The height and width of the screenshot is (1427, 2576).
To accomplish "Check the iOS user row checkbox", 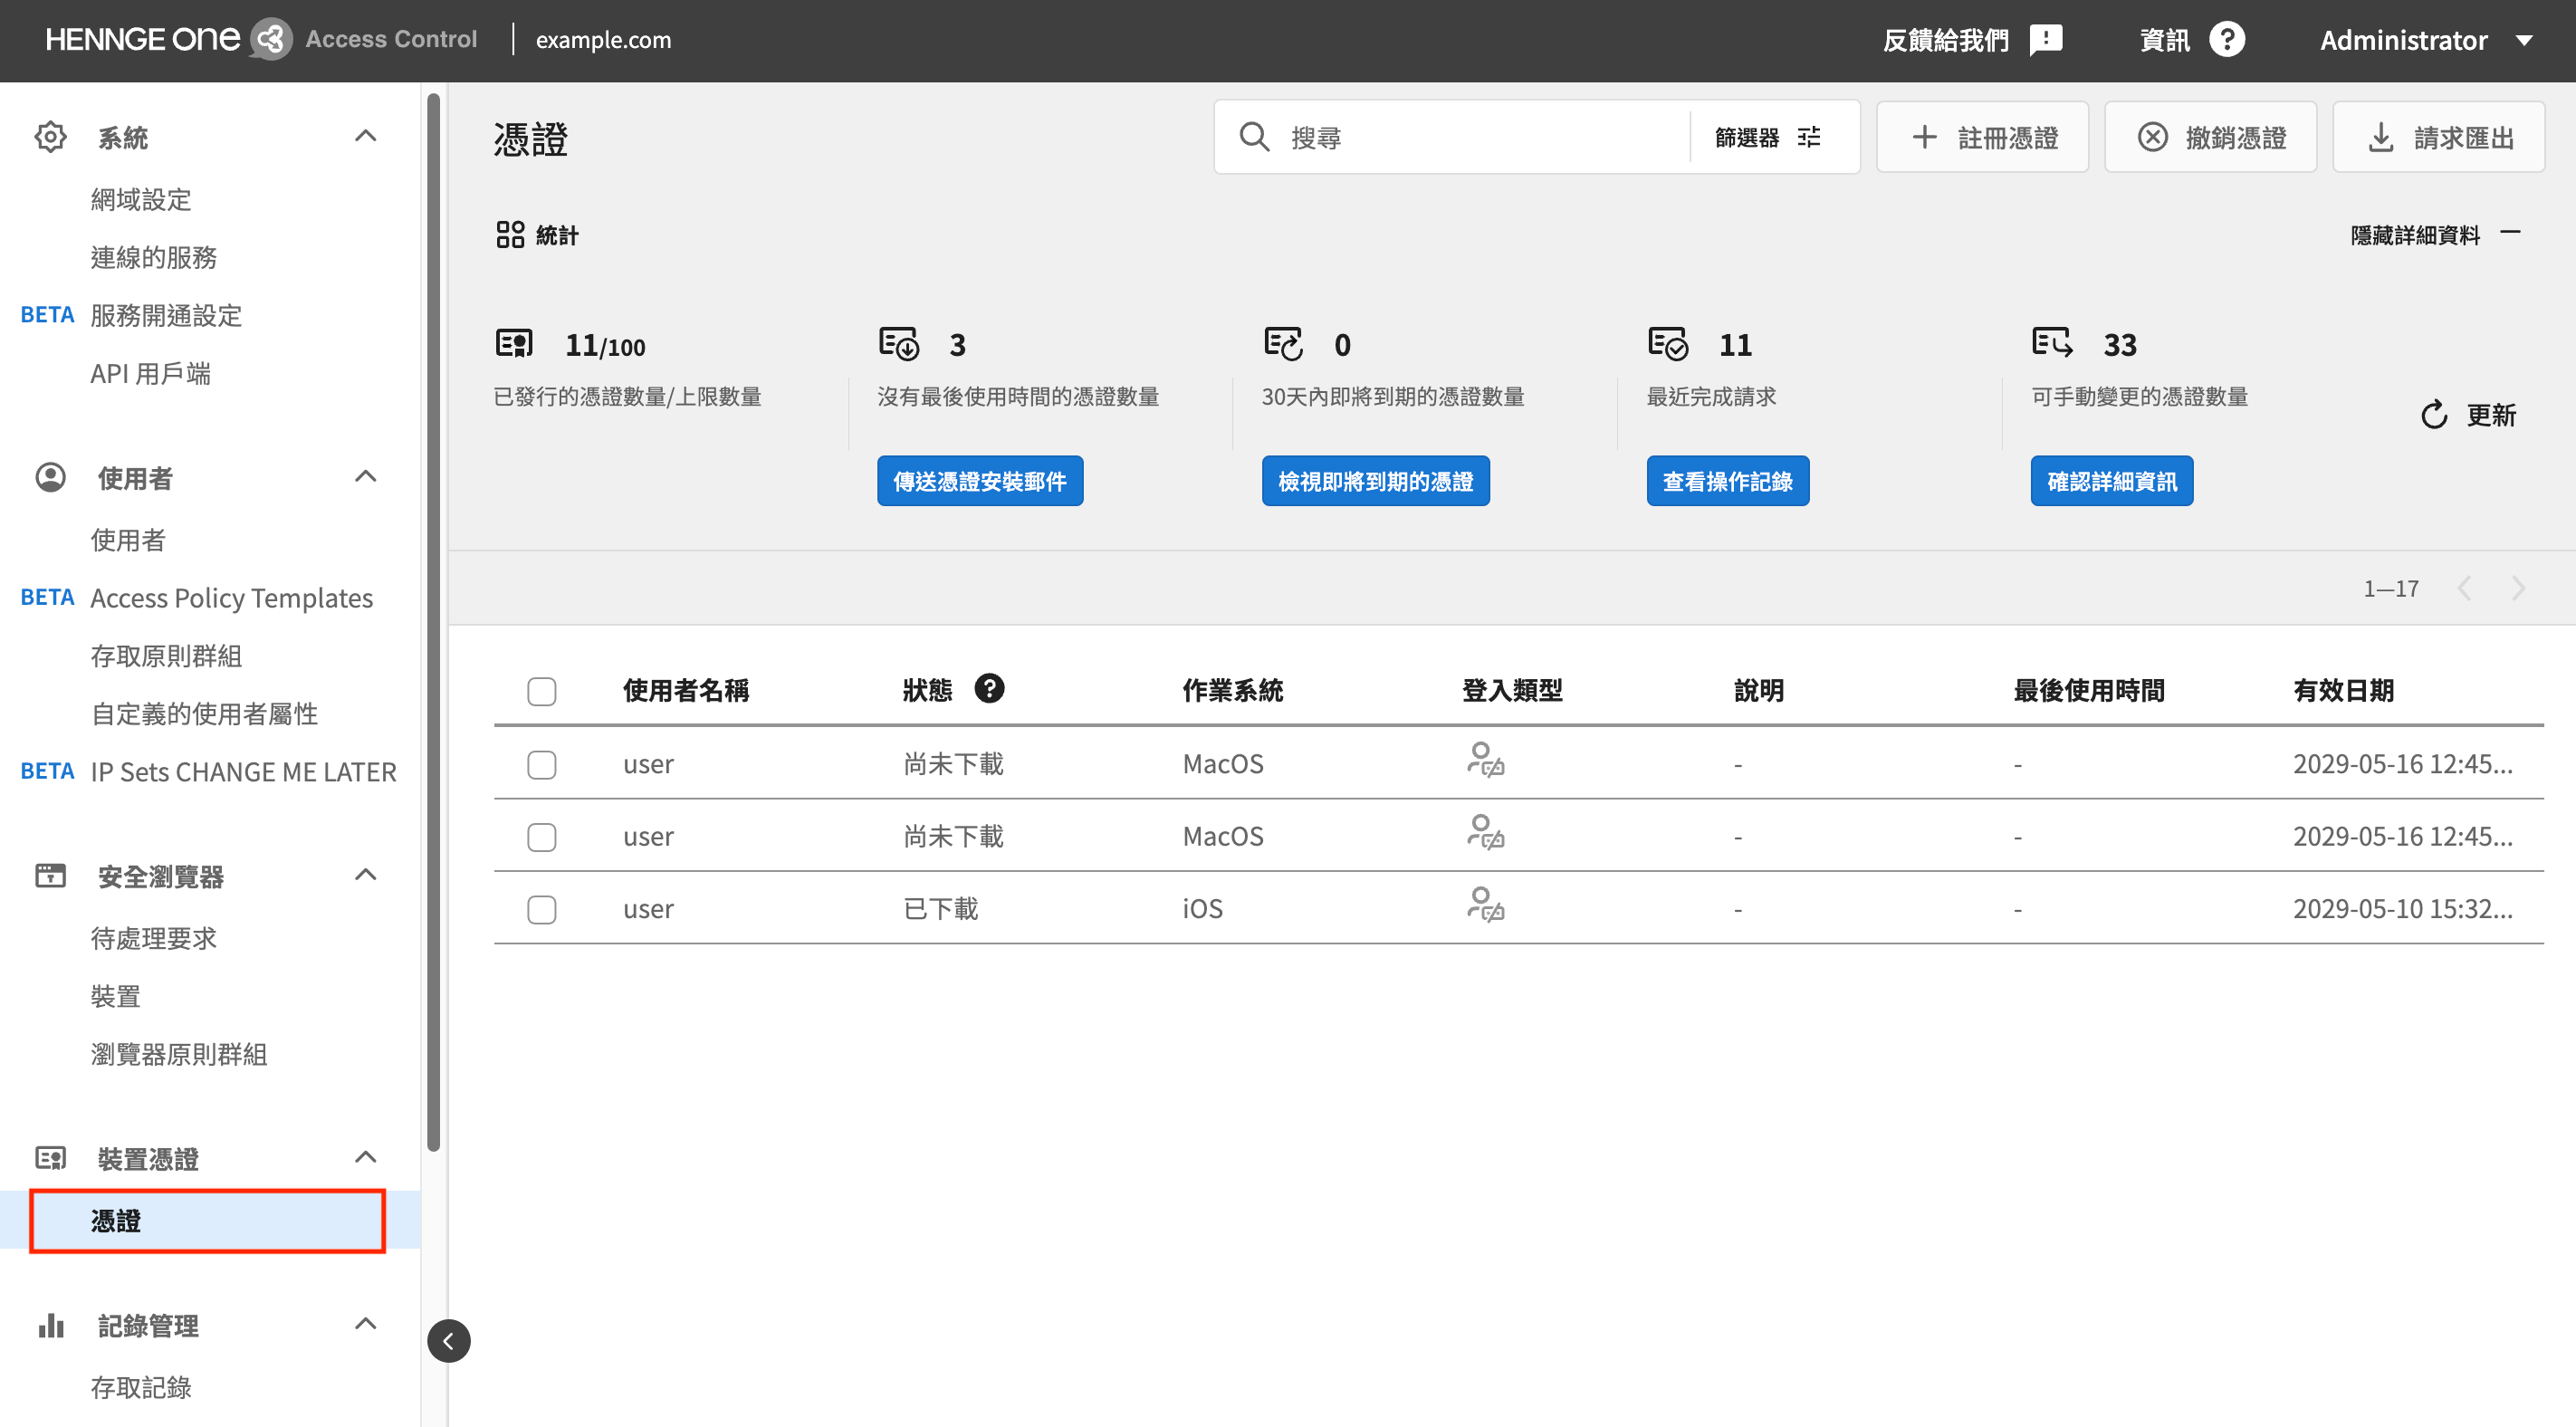I will click(541, 910).
